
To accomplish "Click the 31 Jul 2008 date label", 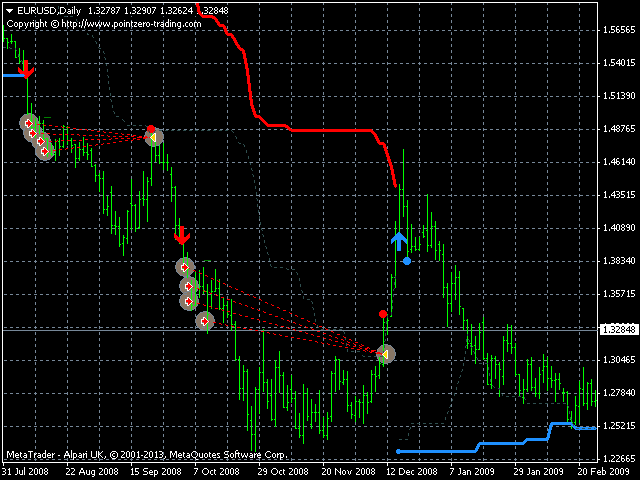I will pyautogui.click(x=25, y=472).
